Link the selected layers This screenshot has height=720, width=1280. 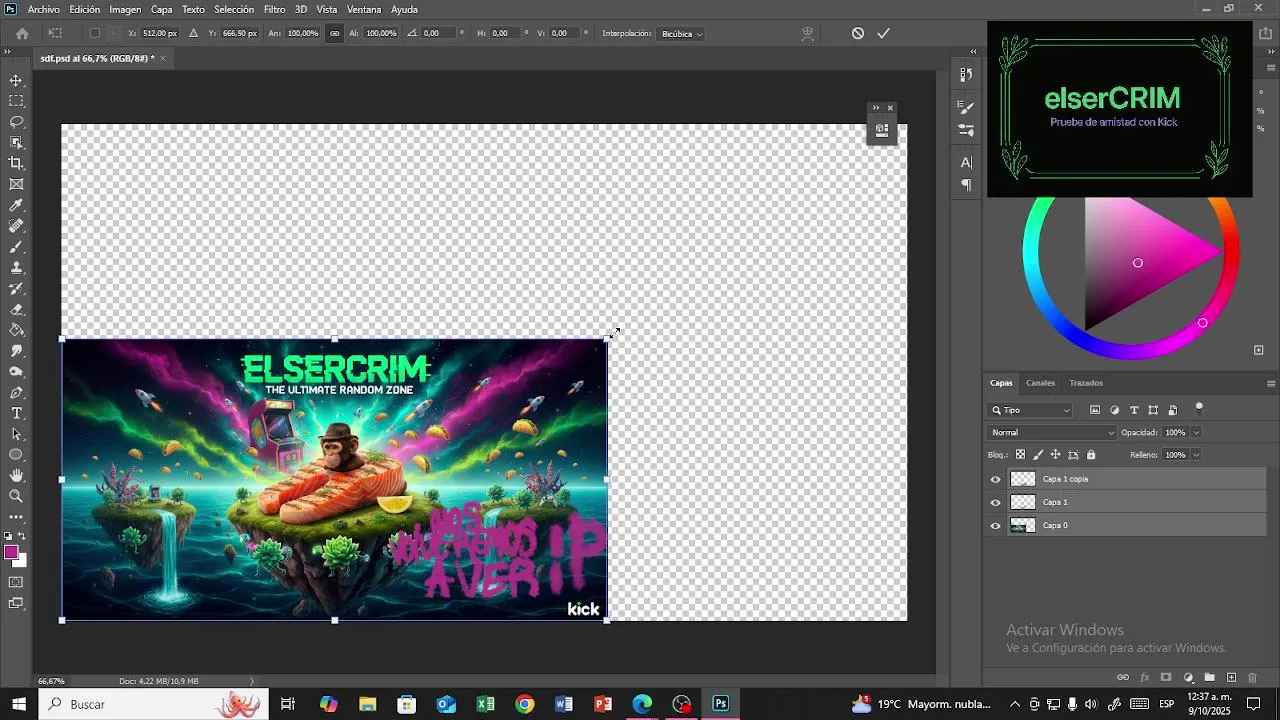pyautogui.click(x=1123, y=678)
